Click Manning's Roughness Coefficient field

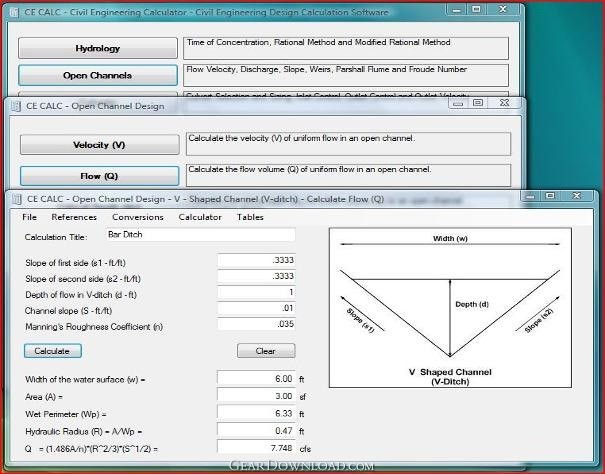coord(256,324)
